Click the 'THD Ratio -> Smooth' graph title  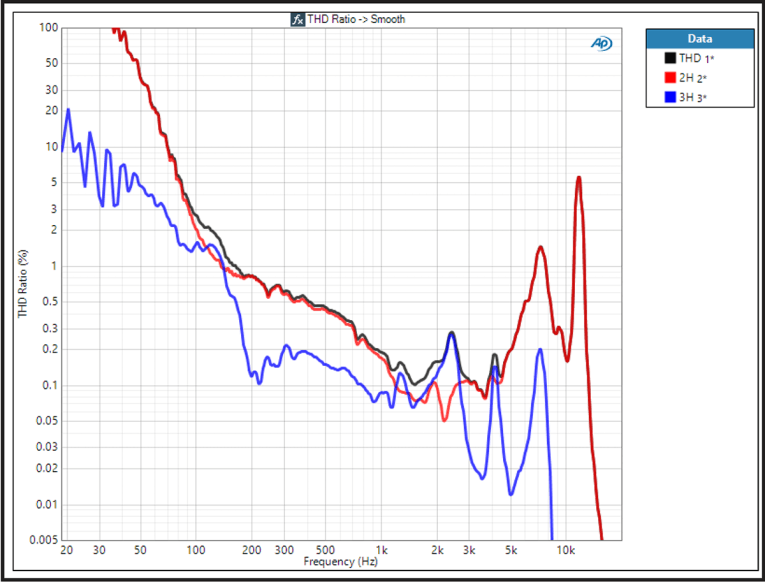356,19
